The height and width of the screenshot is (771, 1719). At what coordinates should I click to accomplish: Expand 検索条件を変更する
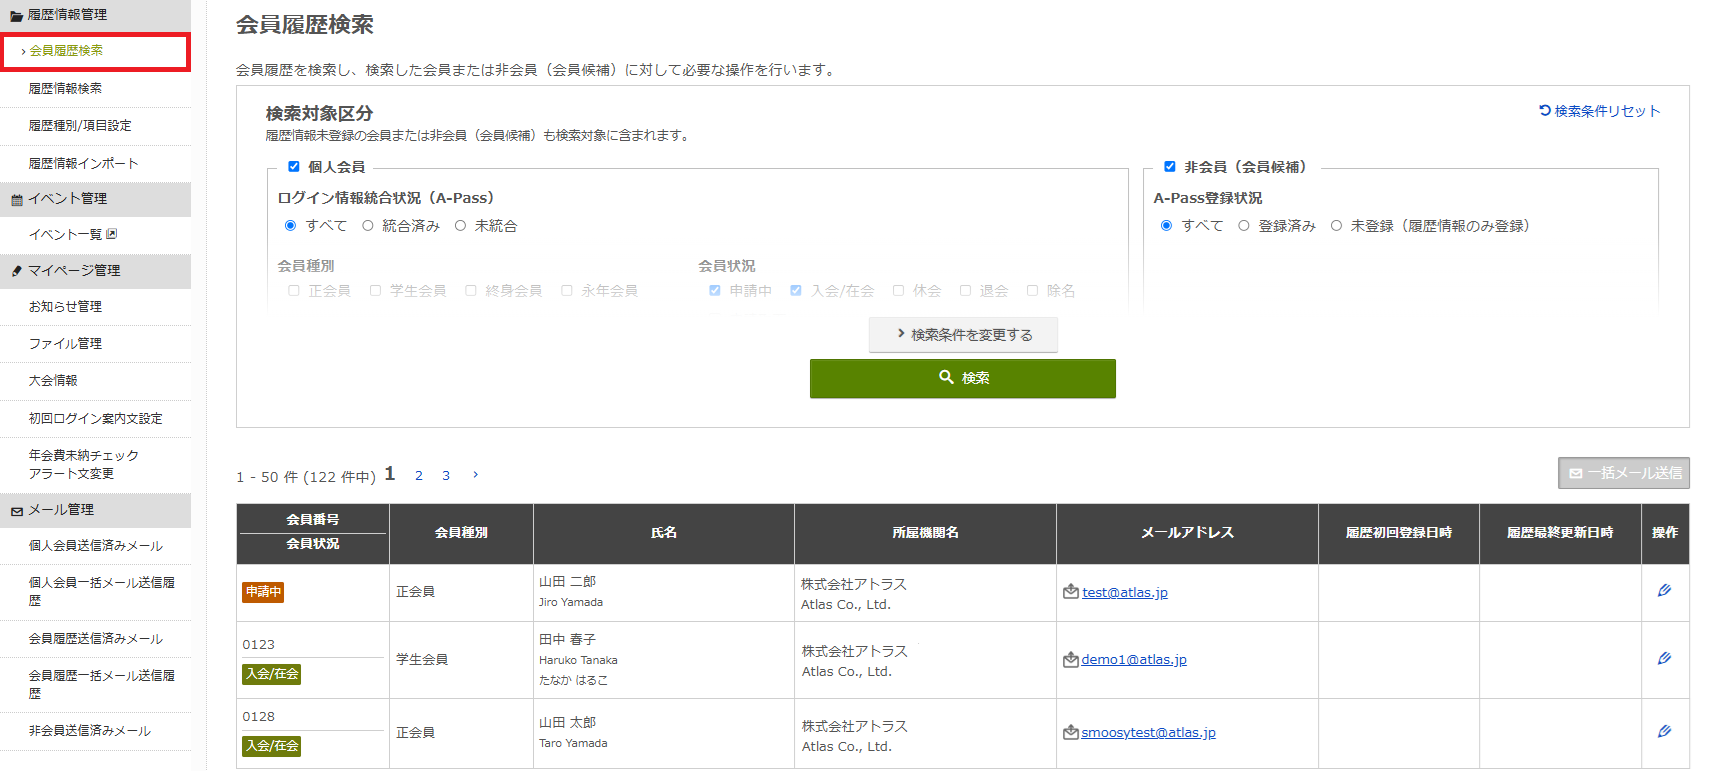[x=963, y=335]
